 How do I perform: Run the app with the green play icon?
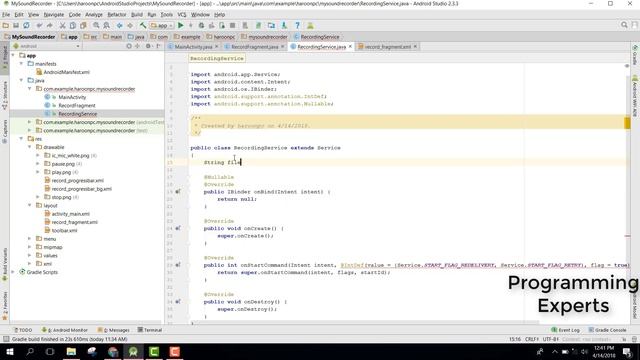click(x=181, y=25)
